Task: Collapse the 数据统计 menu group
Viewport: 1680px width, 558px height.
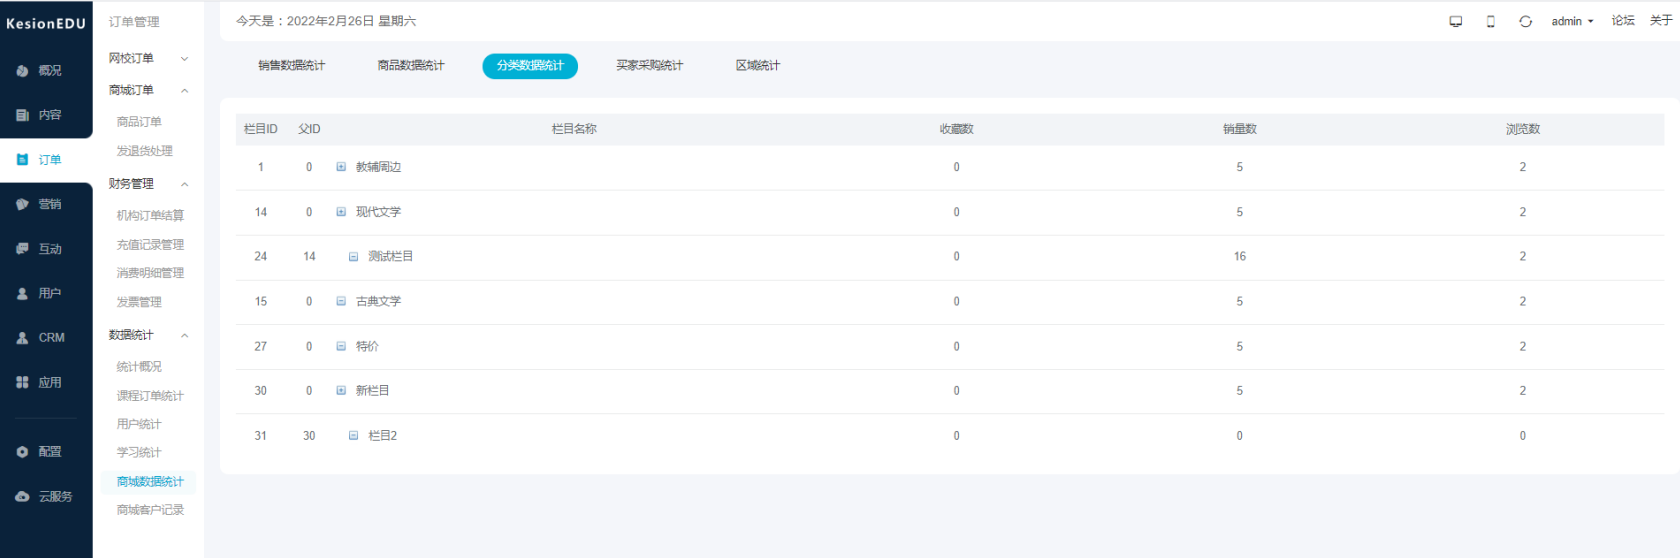Action: point(184,336)
